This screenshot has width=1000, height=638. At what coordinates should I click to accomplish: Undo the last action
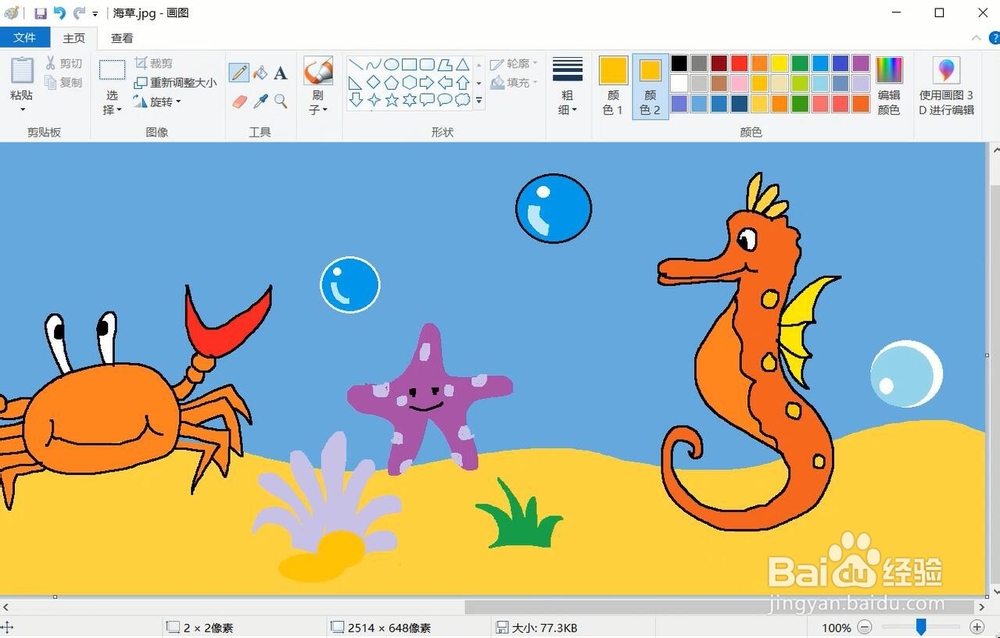tap(59, 13)
